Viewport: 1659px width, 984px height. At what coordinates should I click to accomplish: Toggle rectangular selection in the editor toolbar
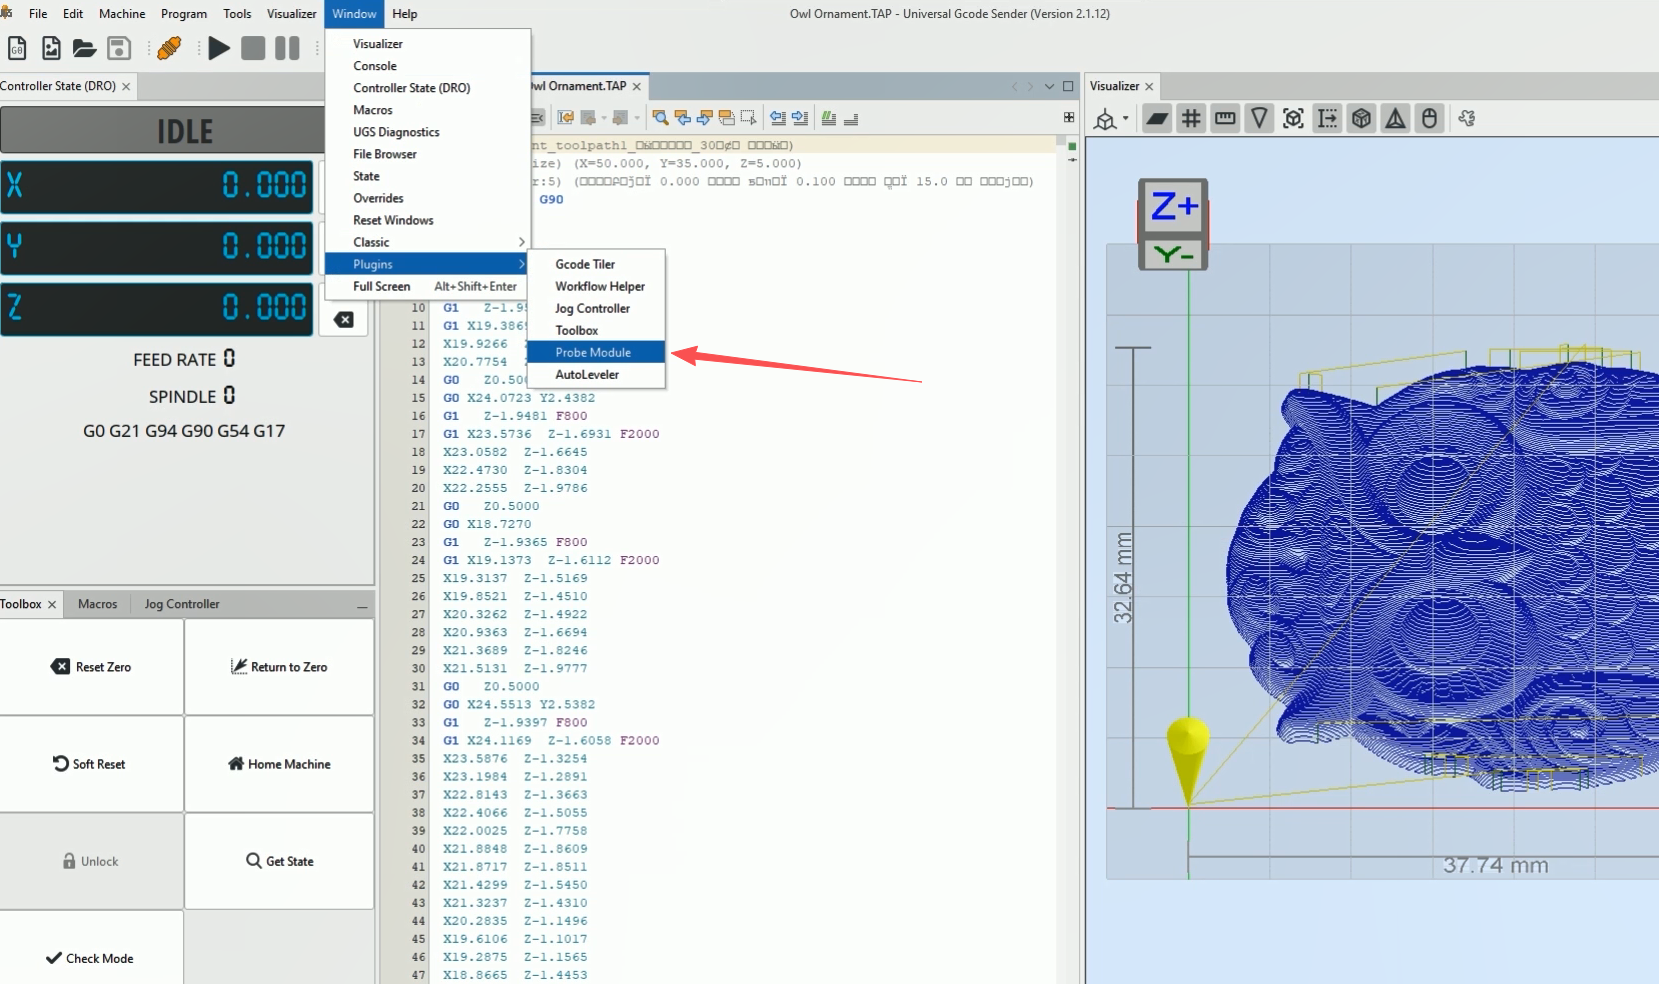748,118
